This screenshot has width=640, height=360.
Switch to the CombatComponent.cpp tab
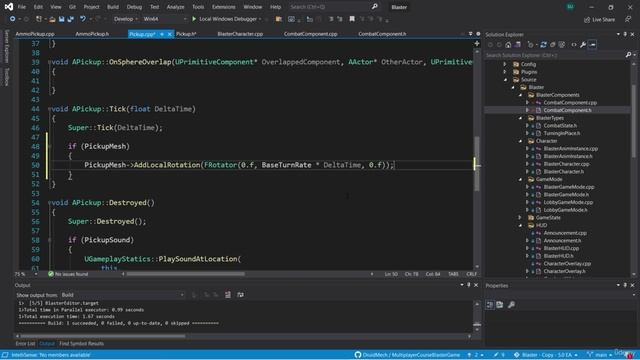[x=311, y=34]
